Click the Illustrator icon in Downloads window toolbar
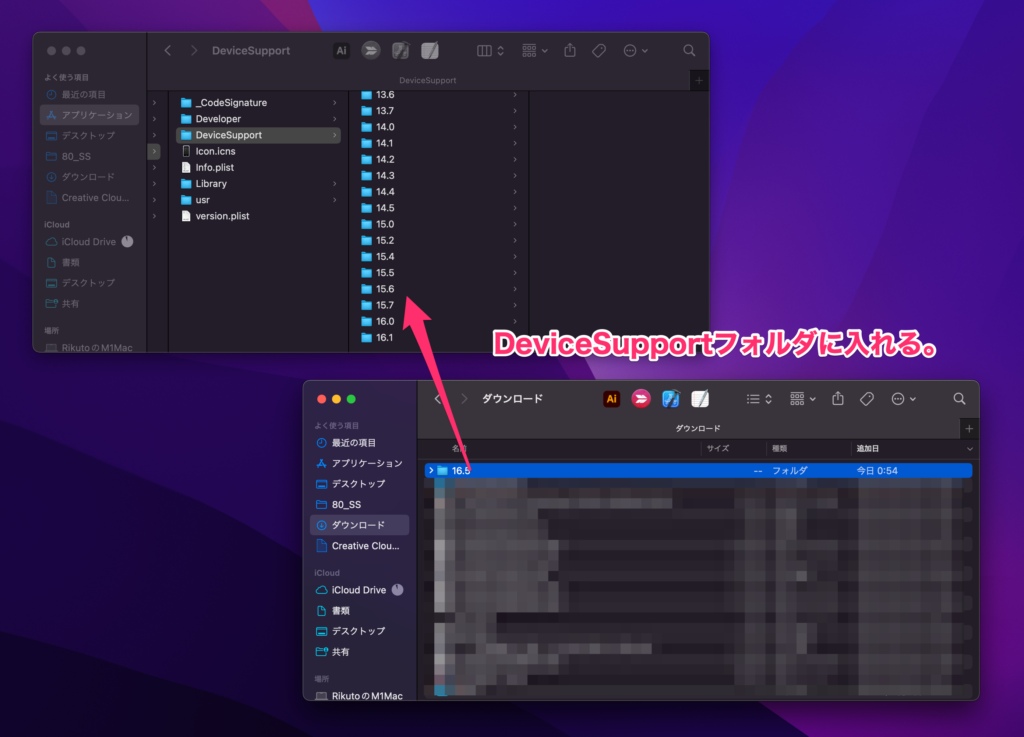The image size is (1024, 737). tap(611, 399)
